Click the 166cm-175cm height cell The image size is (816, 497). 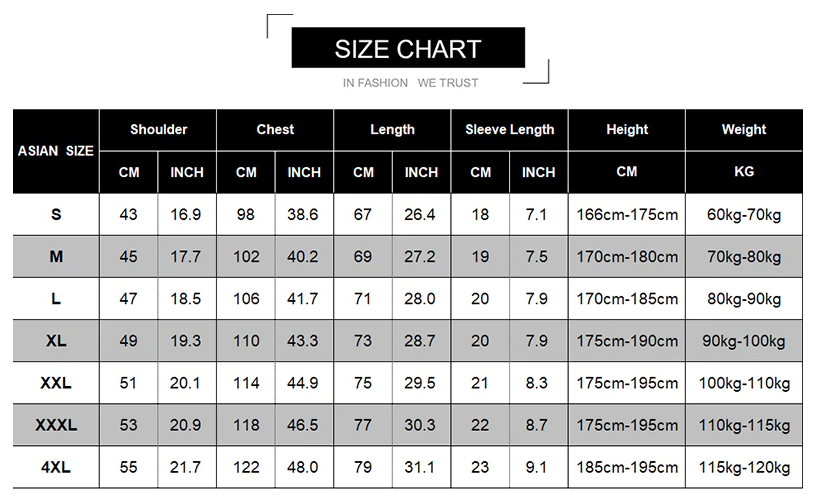pyautogui.click(x=627, y=214)
